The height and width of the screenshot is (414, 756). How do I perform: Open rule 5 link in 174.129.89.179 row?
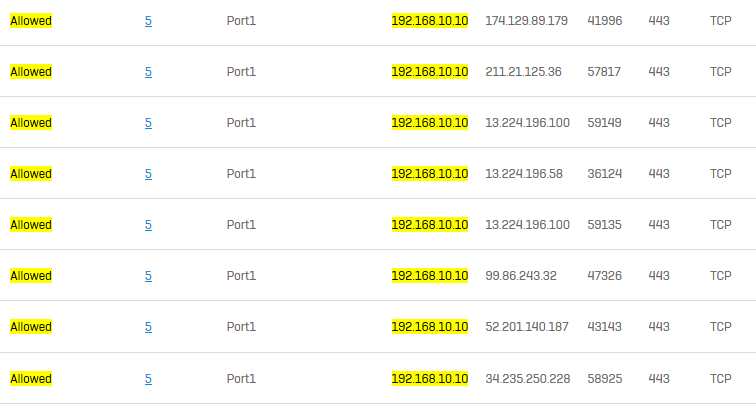tap(148, 21)
